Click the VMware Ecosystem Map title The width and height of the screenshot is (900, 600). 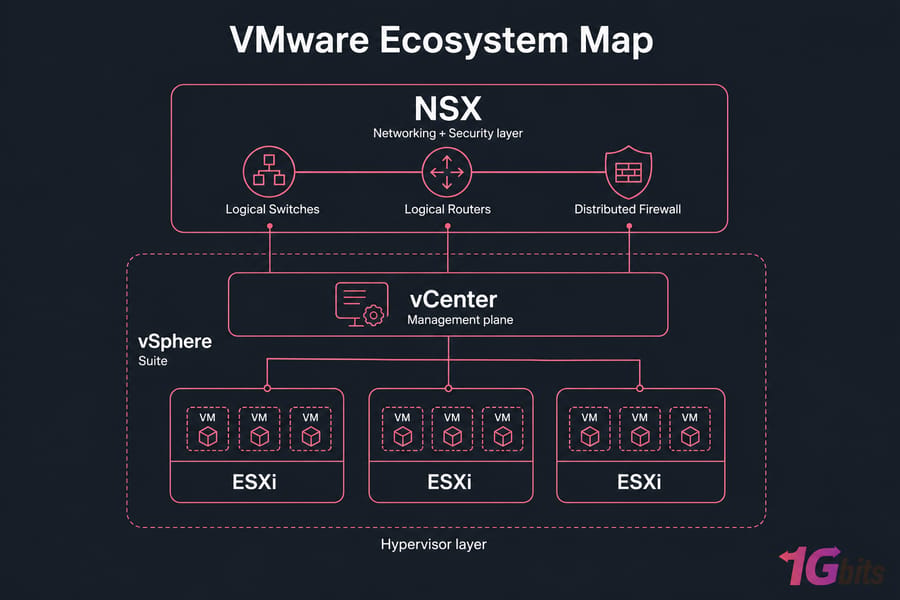click(x=441, y=40)
